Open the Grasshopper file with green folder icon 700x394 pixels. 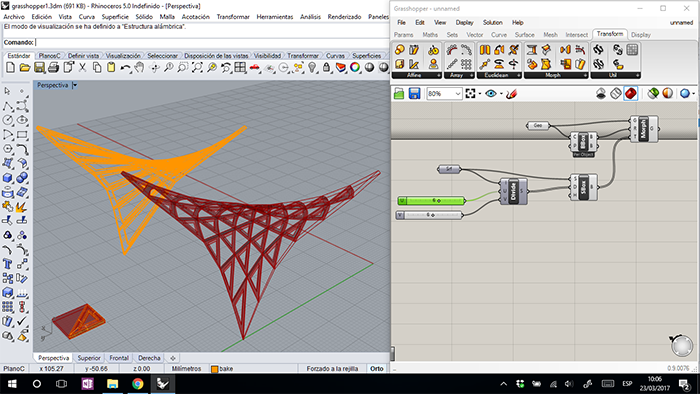(399, 93)
